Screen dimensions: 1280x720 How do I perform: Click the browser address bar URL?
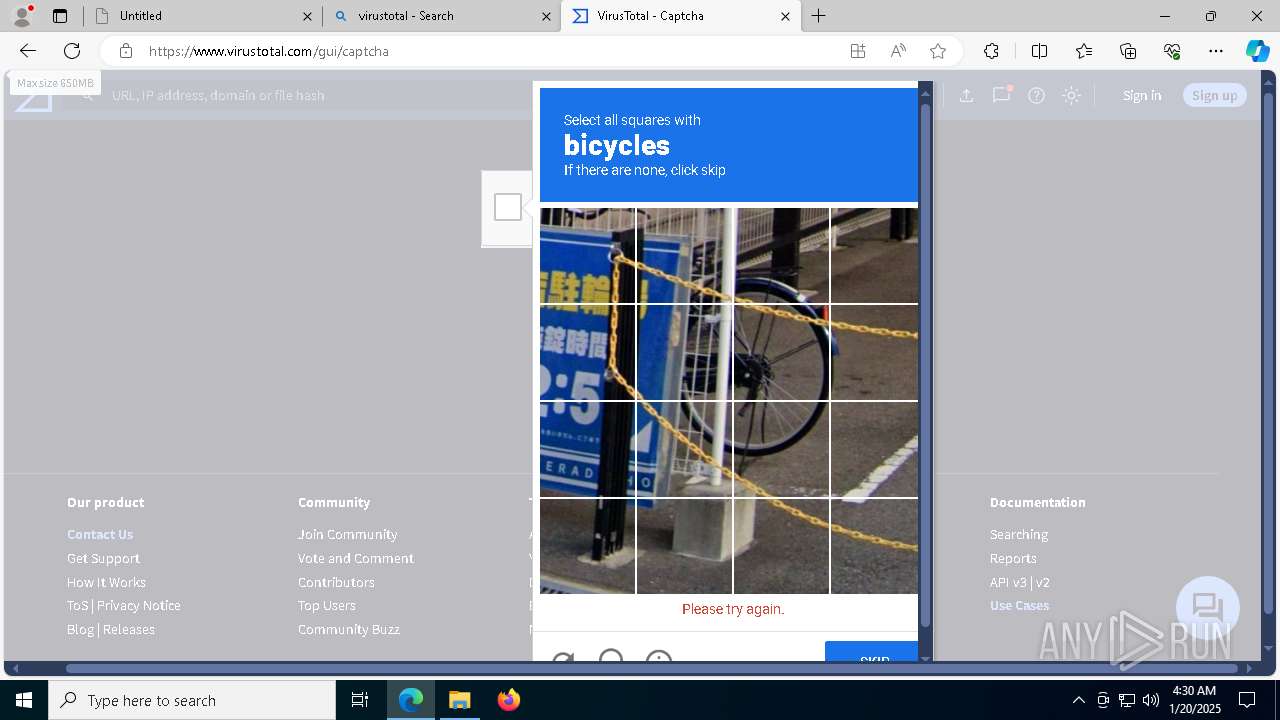[268, 51]
